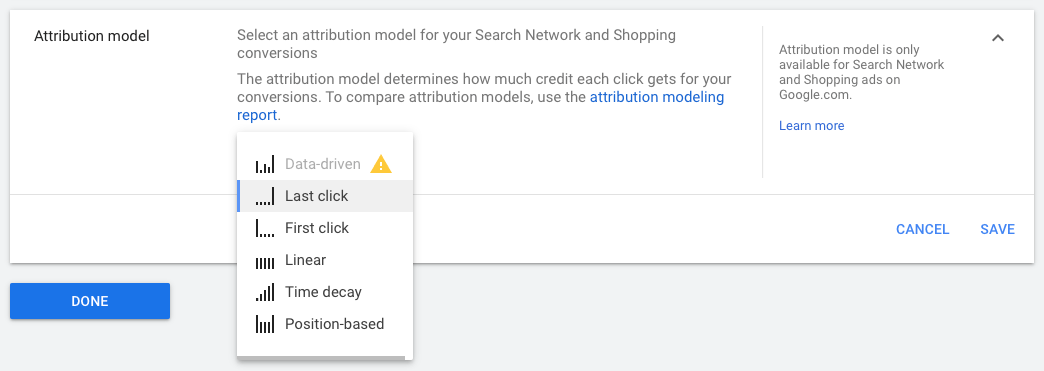Select the greyed-out Data-driven option
Viewport: 1044px width, 371px height.
pyautogui.click(x=325, y=164)
